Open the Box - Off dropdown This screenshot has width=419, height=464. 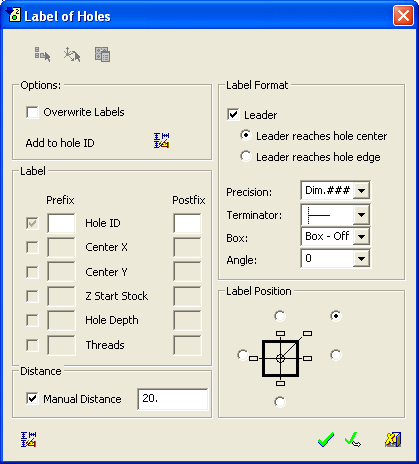tap(361, 237)
